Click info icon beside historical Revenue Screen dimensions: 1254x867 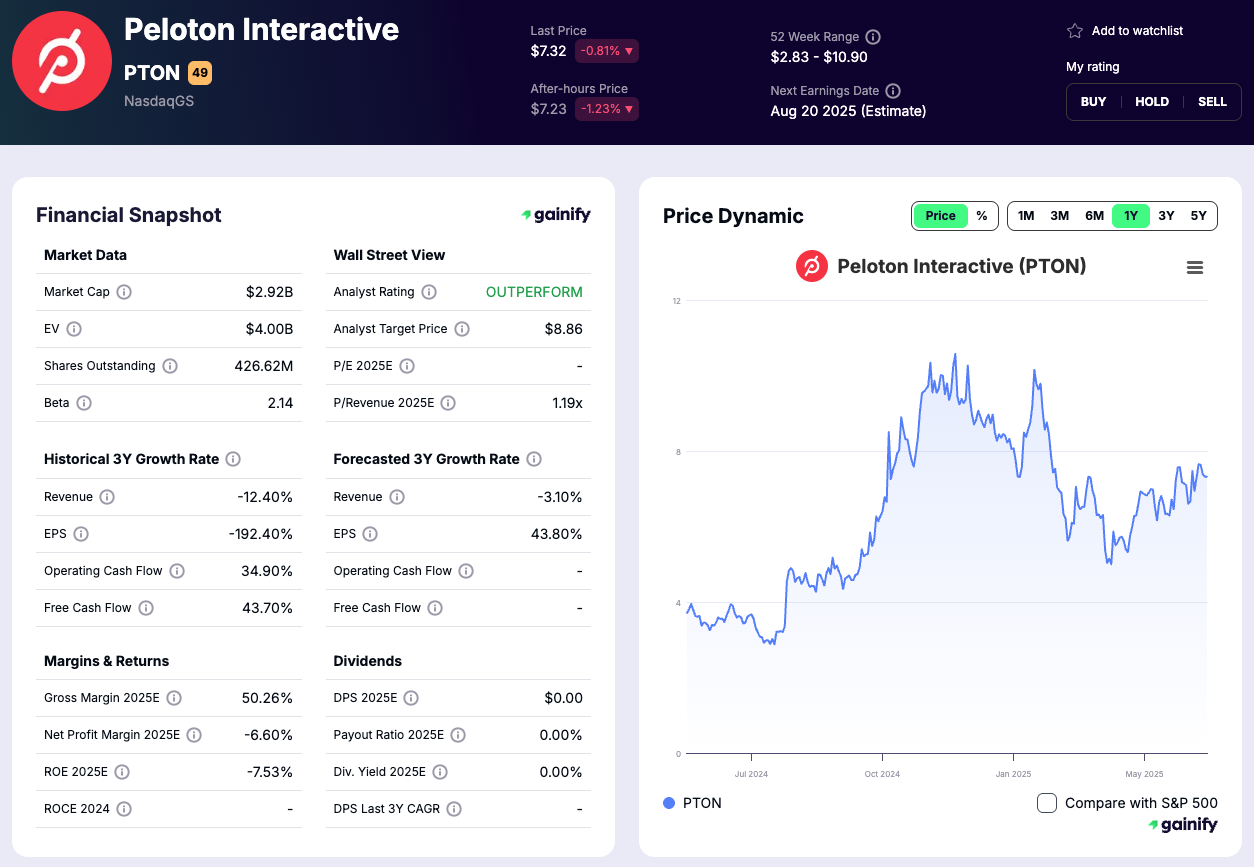(x=107, y=497)
